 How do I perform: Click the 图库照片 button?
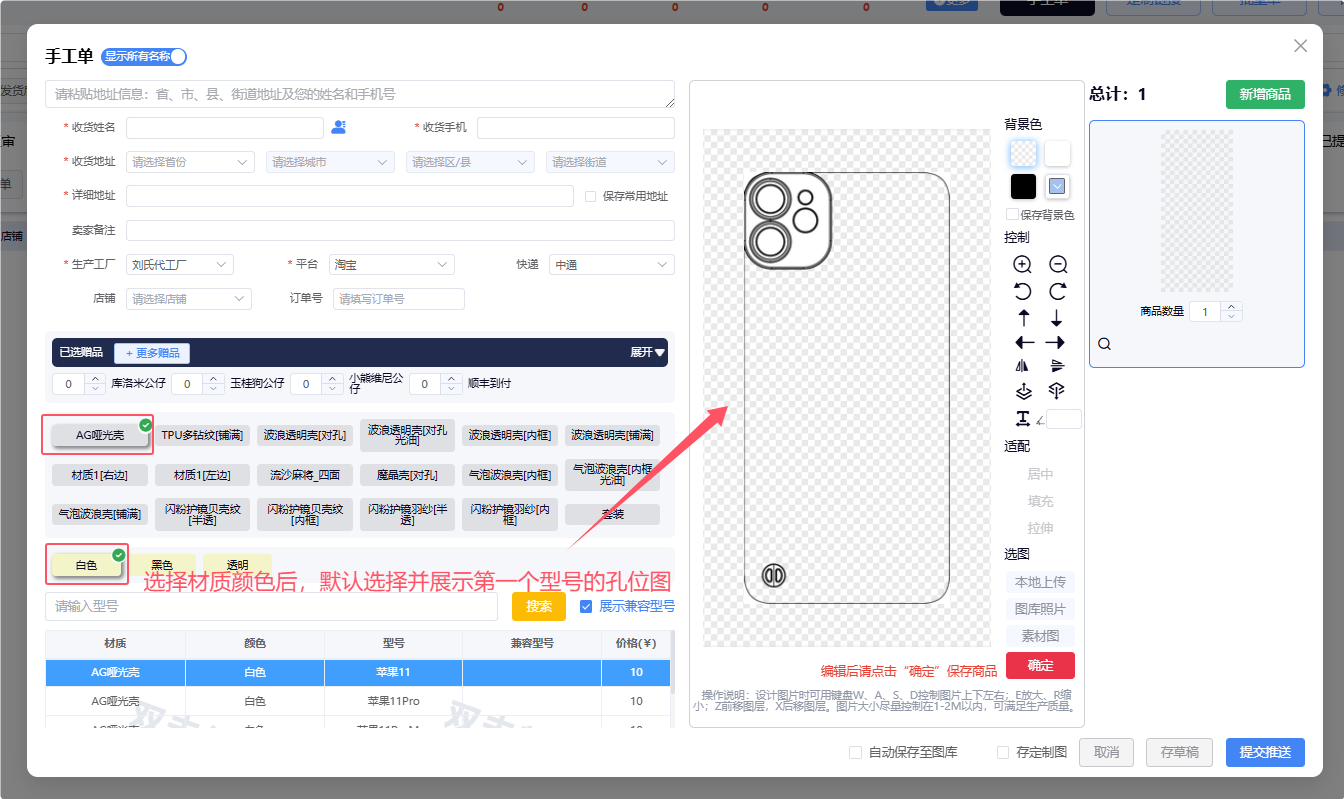tap(1040, 609)
